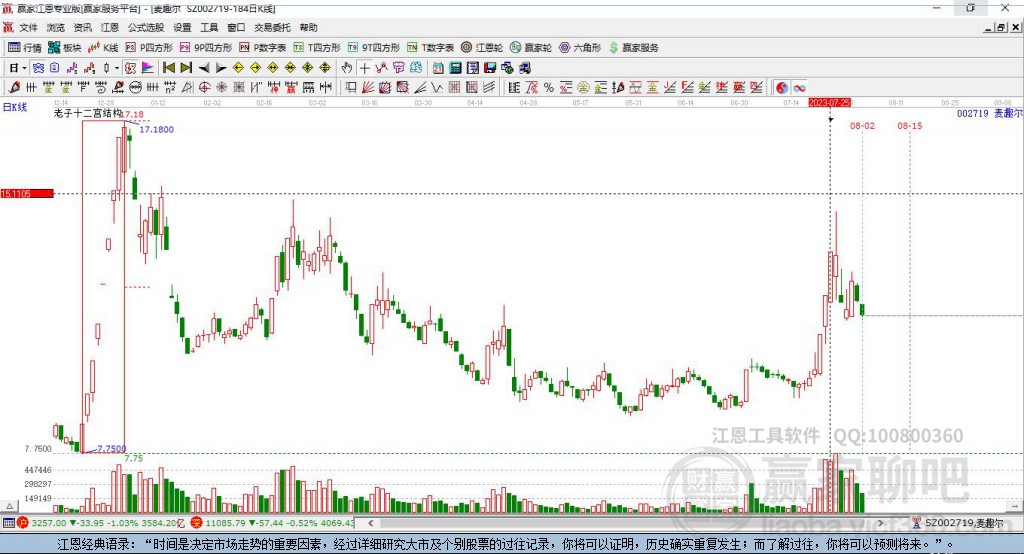Open the 窗口 menu
Viewport: 1024px width, 554px height.
click(236, 27)
